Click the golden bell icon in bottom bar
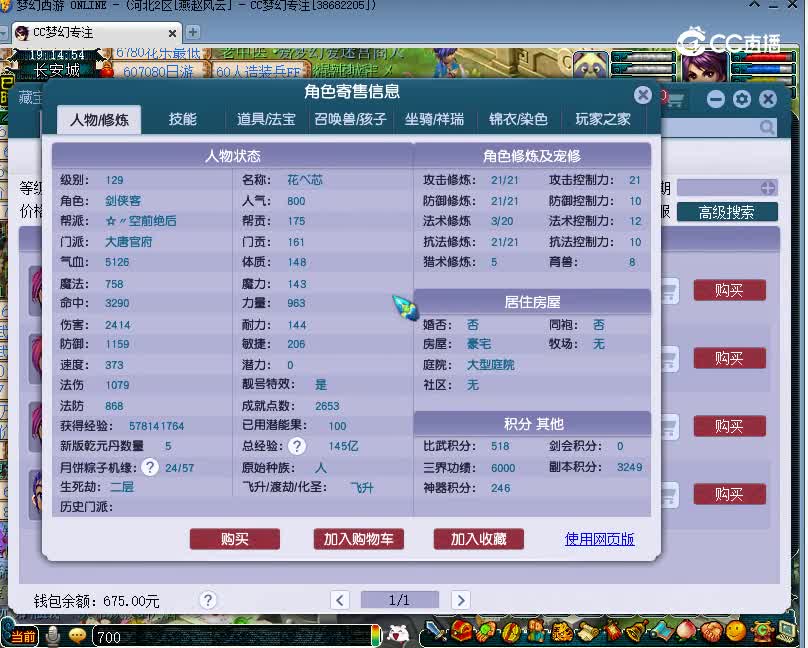808x648 pixels. [637, 631]
